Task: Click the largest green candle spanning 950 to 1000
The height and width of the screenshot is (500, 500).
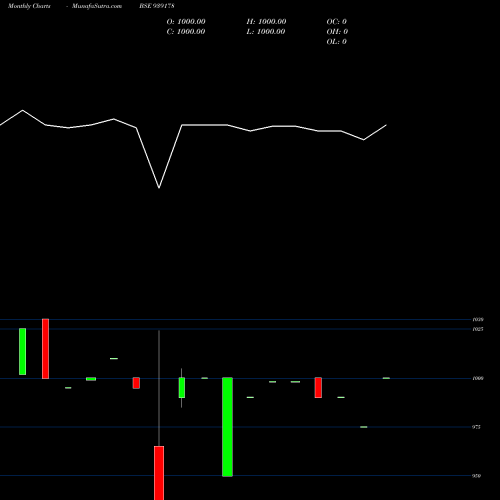Action: click(227, 427)
